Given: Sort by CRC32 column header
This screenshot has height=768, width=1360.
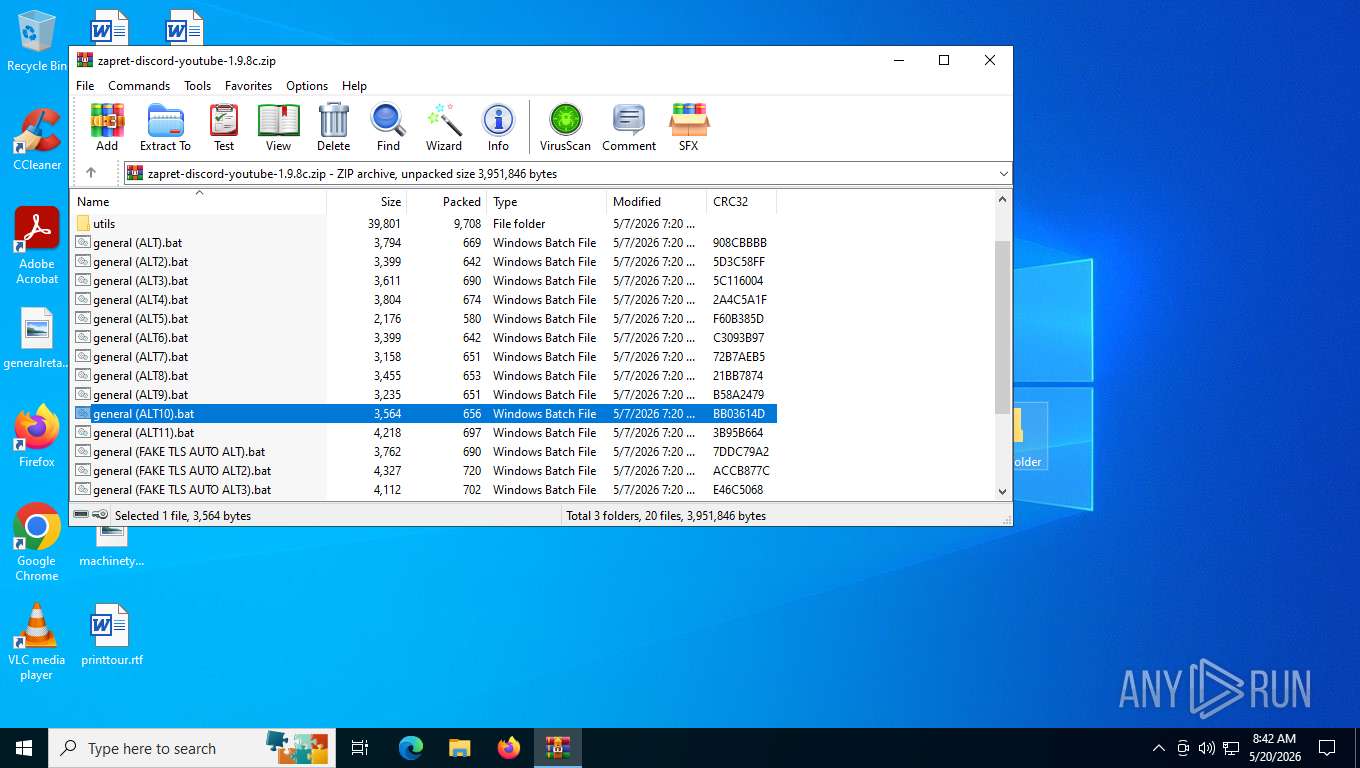Looking at the screenshot, I should 742,201.
